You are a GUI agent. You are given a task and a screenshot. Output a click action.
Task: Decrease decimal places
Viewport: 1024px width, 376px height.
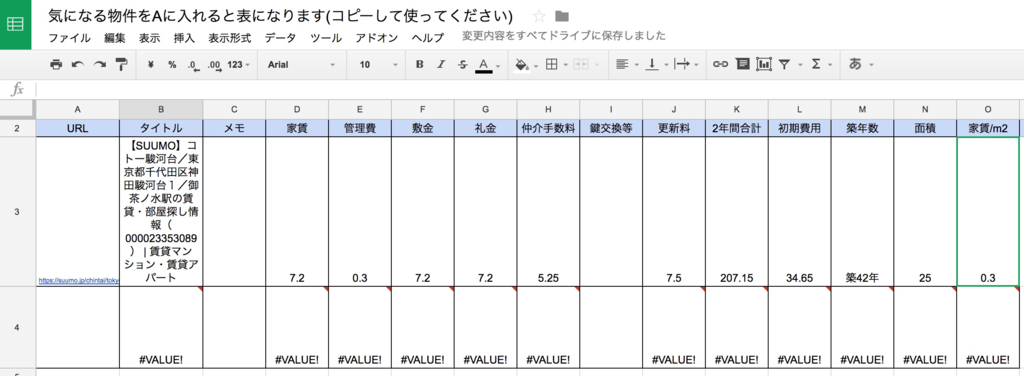pyautogui.click(x=193, y=65)
